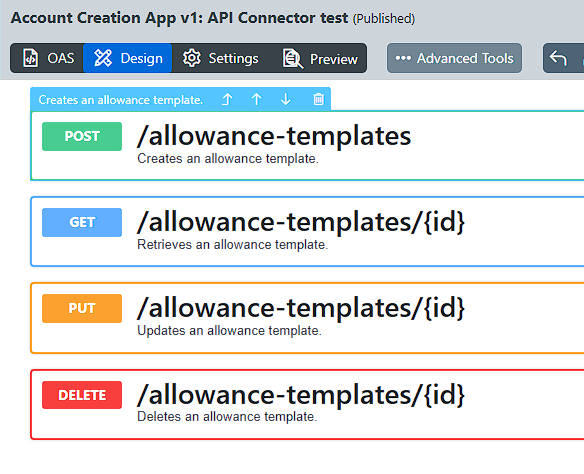This screenshot has width=584, height=474.
Task: Click the move down arrow icon
Action: pos(286,99)
